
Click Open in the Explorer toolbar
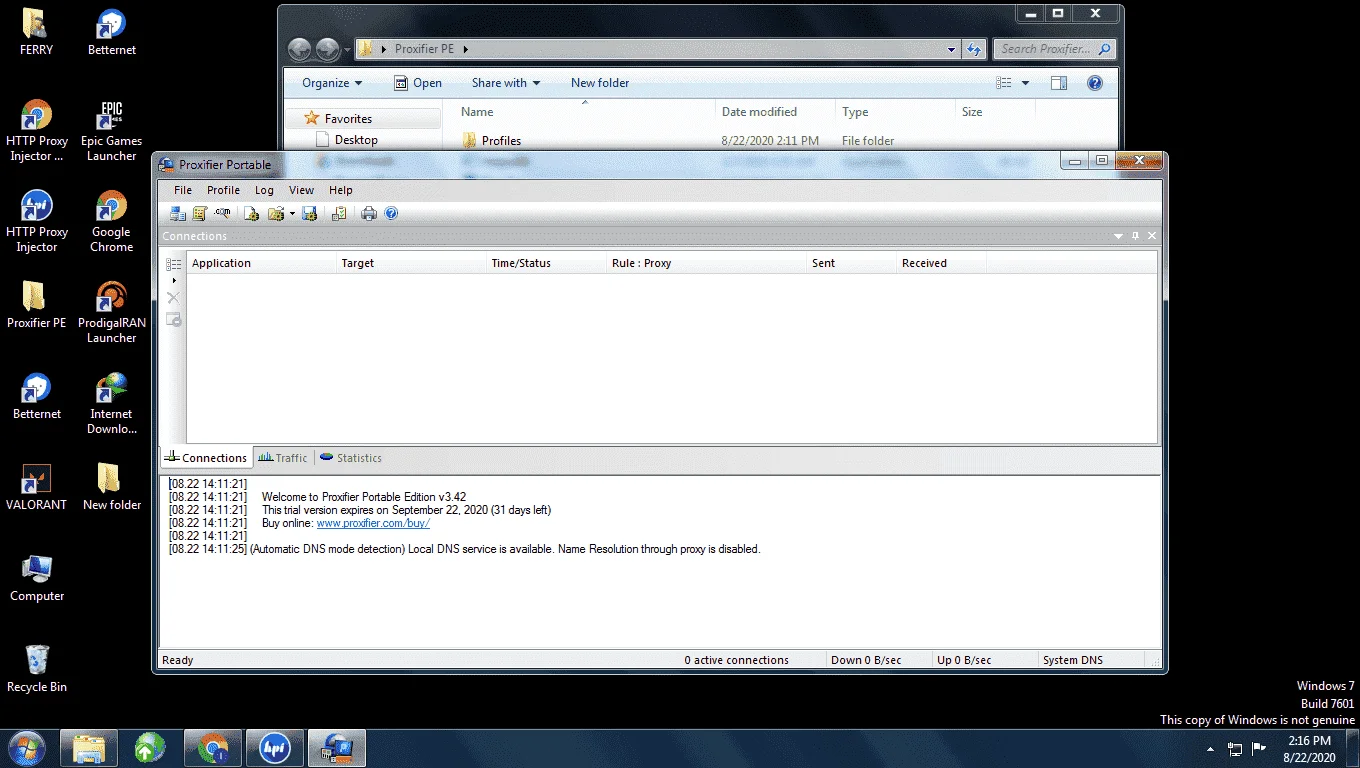point(418,83)
